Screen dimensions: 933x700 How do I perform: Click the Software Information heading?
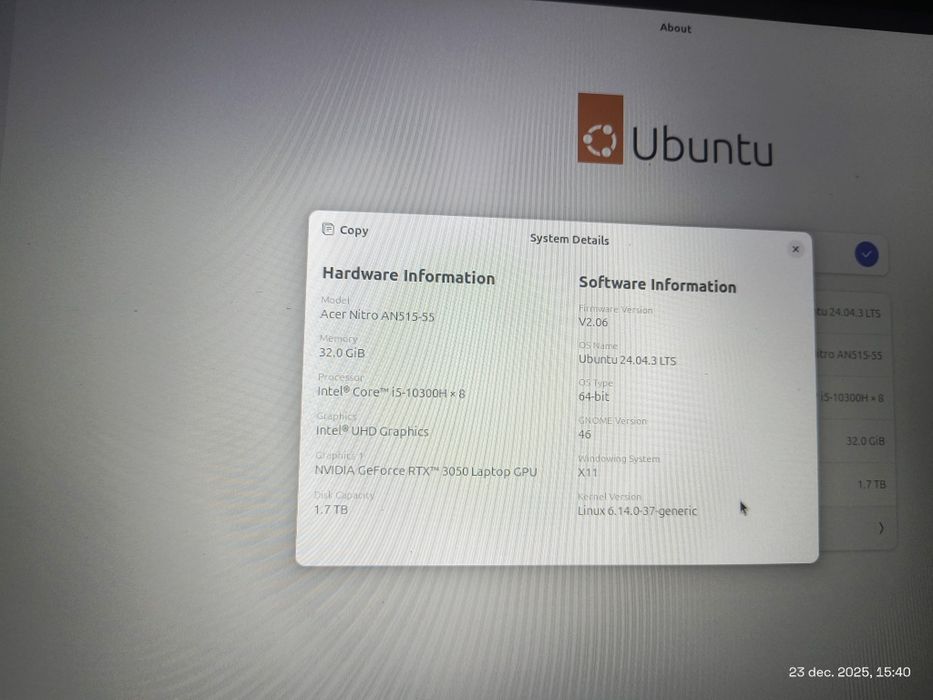pos(658,285)
